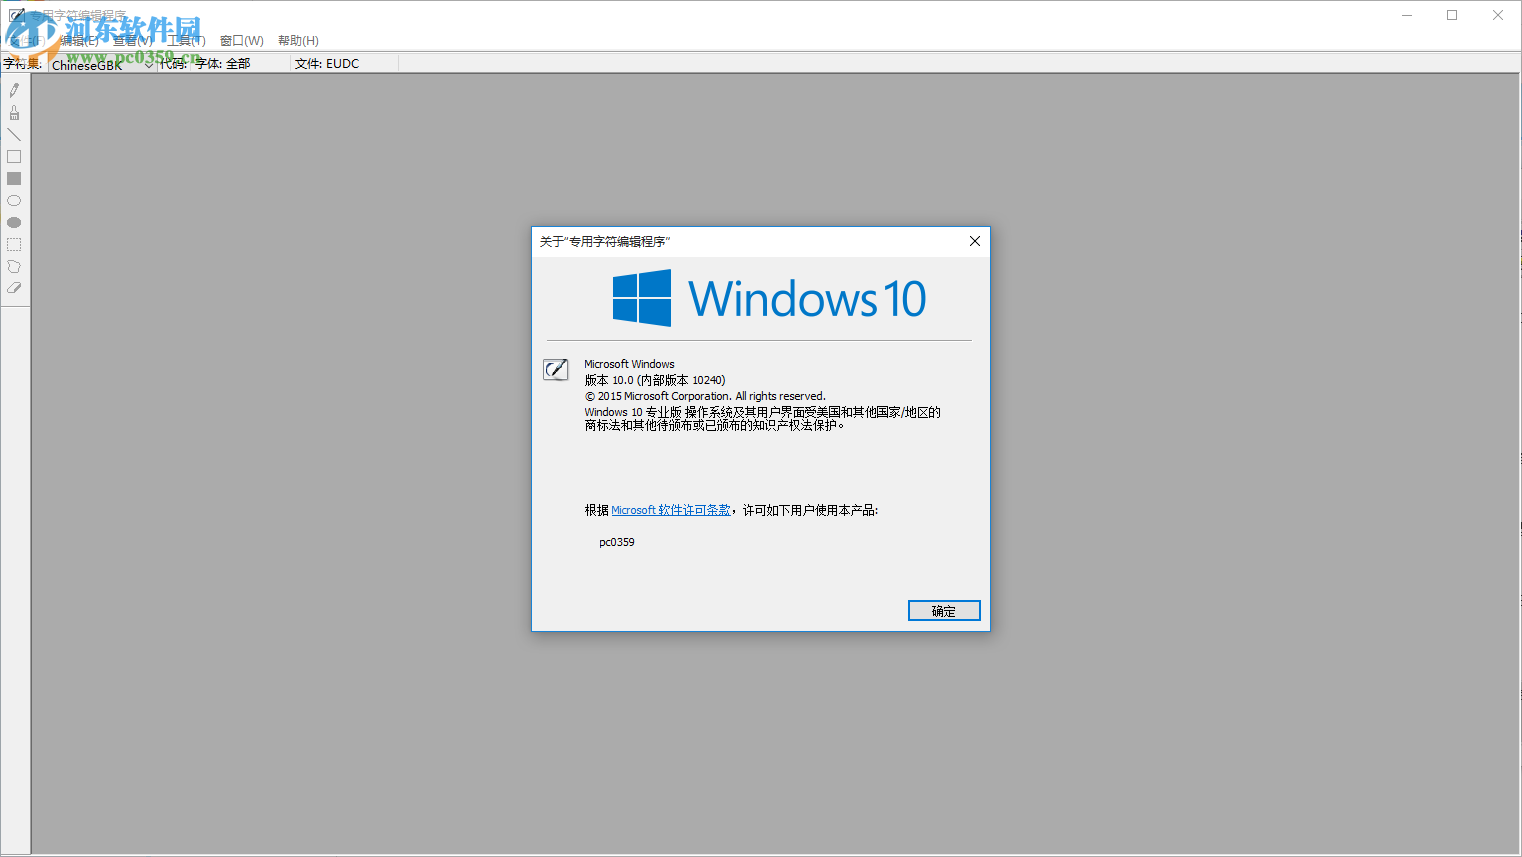Screen dimensions: 1522x857
Task: Choose the Eraser tool
Action: pos(14,288)
